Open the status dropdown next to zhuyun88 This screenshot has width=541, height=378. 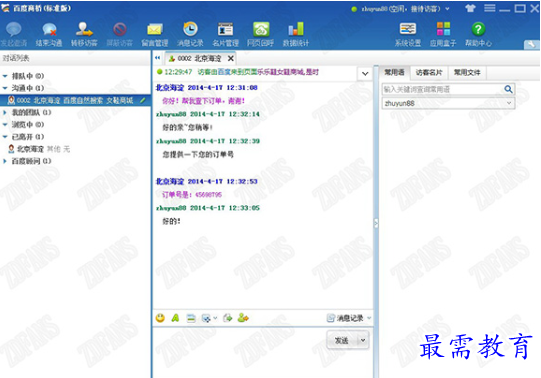click(447, 9)
